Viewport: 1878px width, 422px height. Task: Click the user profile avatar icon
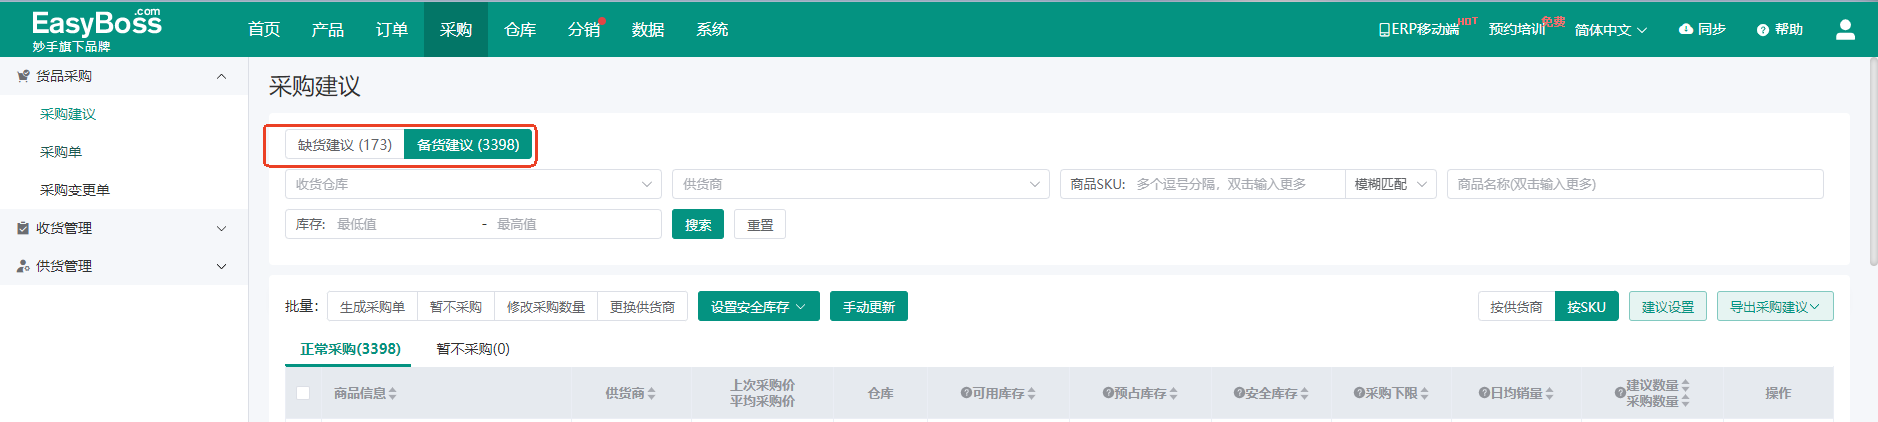1845,30
